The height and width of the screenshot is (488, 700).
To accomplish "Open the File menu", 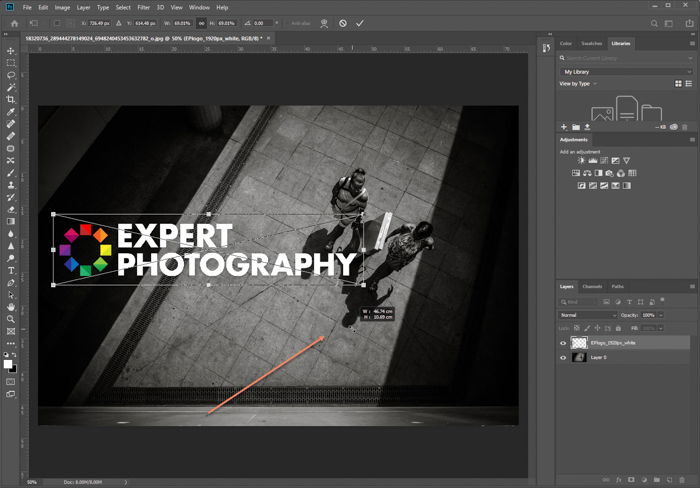I will [x=27, y=8].
